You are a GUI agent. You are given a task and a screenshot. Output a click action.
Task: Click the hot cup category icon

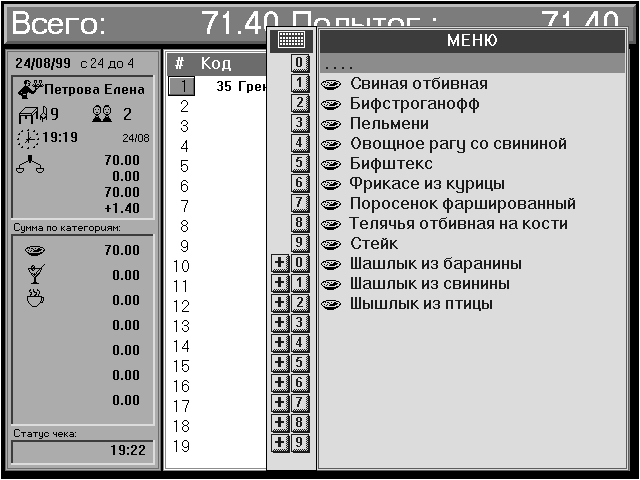35,298
